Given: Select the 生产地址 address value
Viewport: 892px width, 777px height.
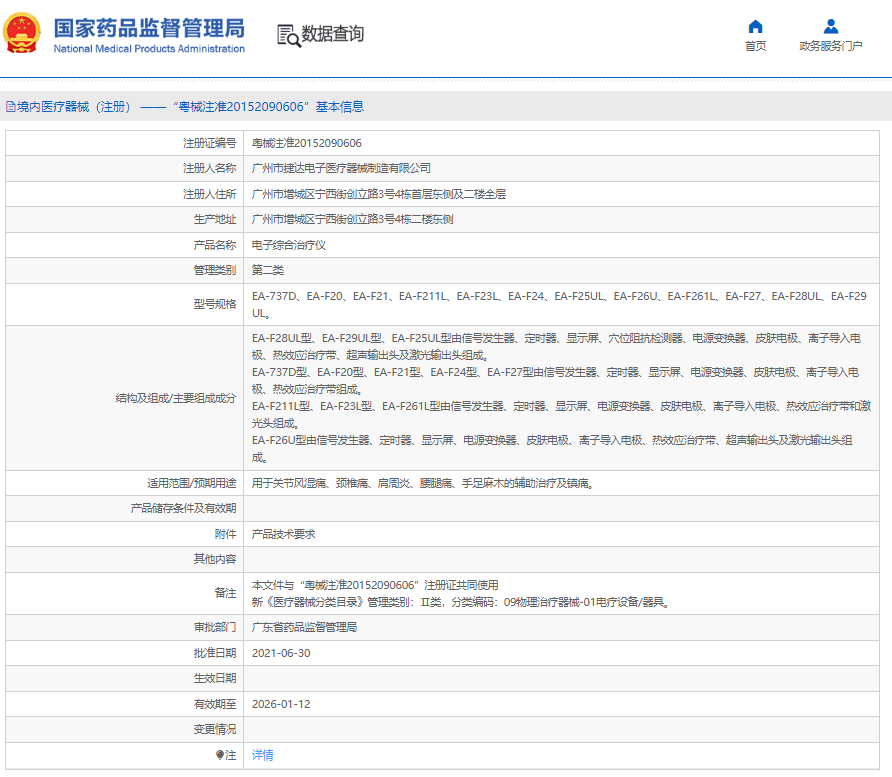Looking at the screenshot, I should pos(353,219).
